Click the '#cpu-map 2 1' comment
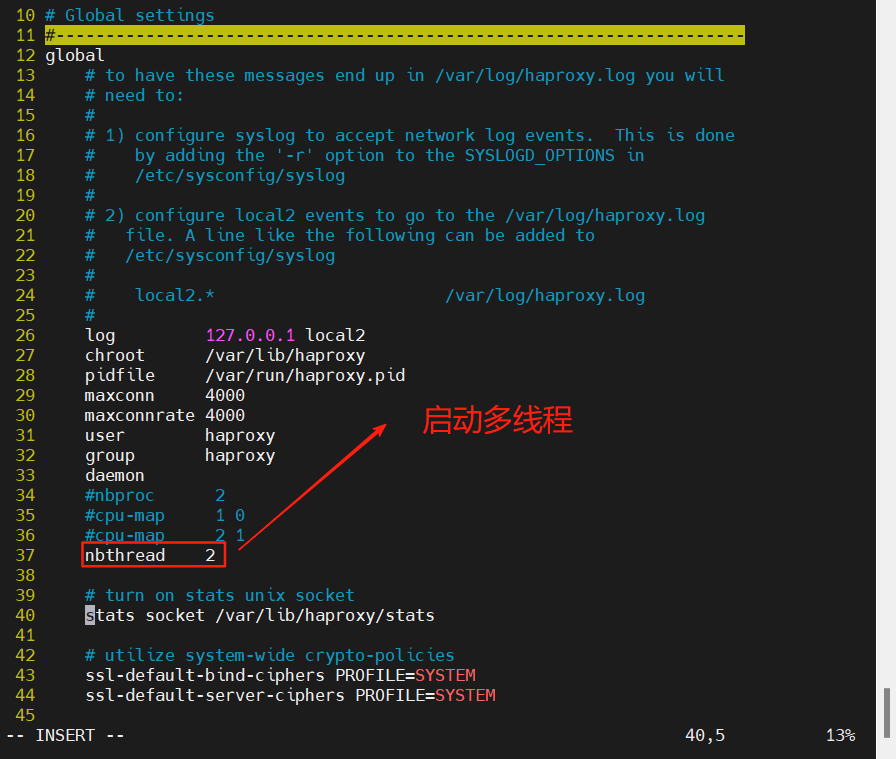 point(165,536)
